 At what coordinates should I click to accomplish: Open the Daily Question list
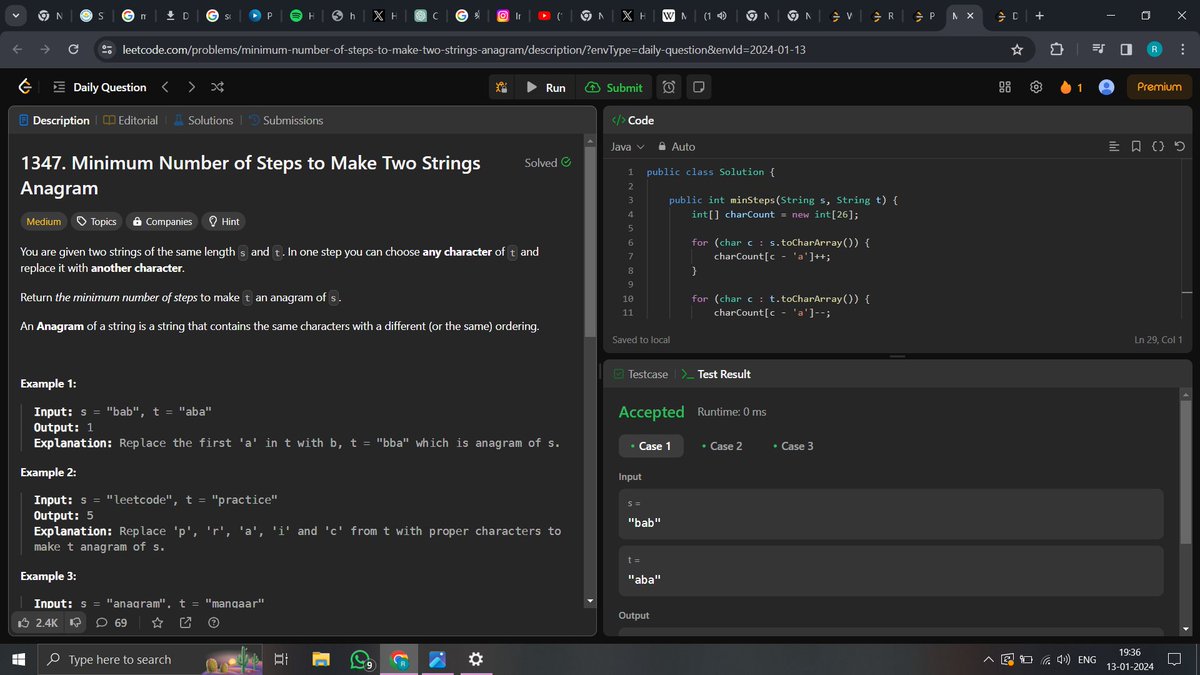[100, 87]
